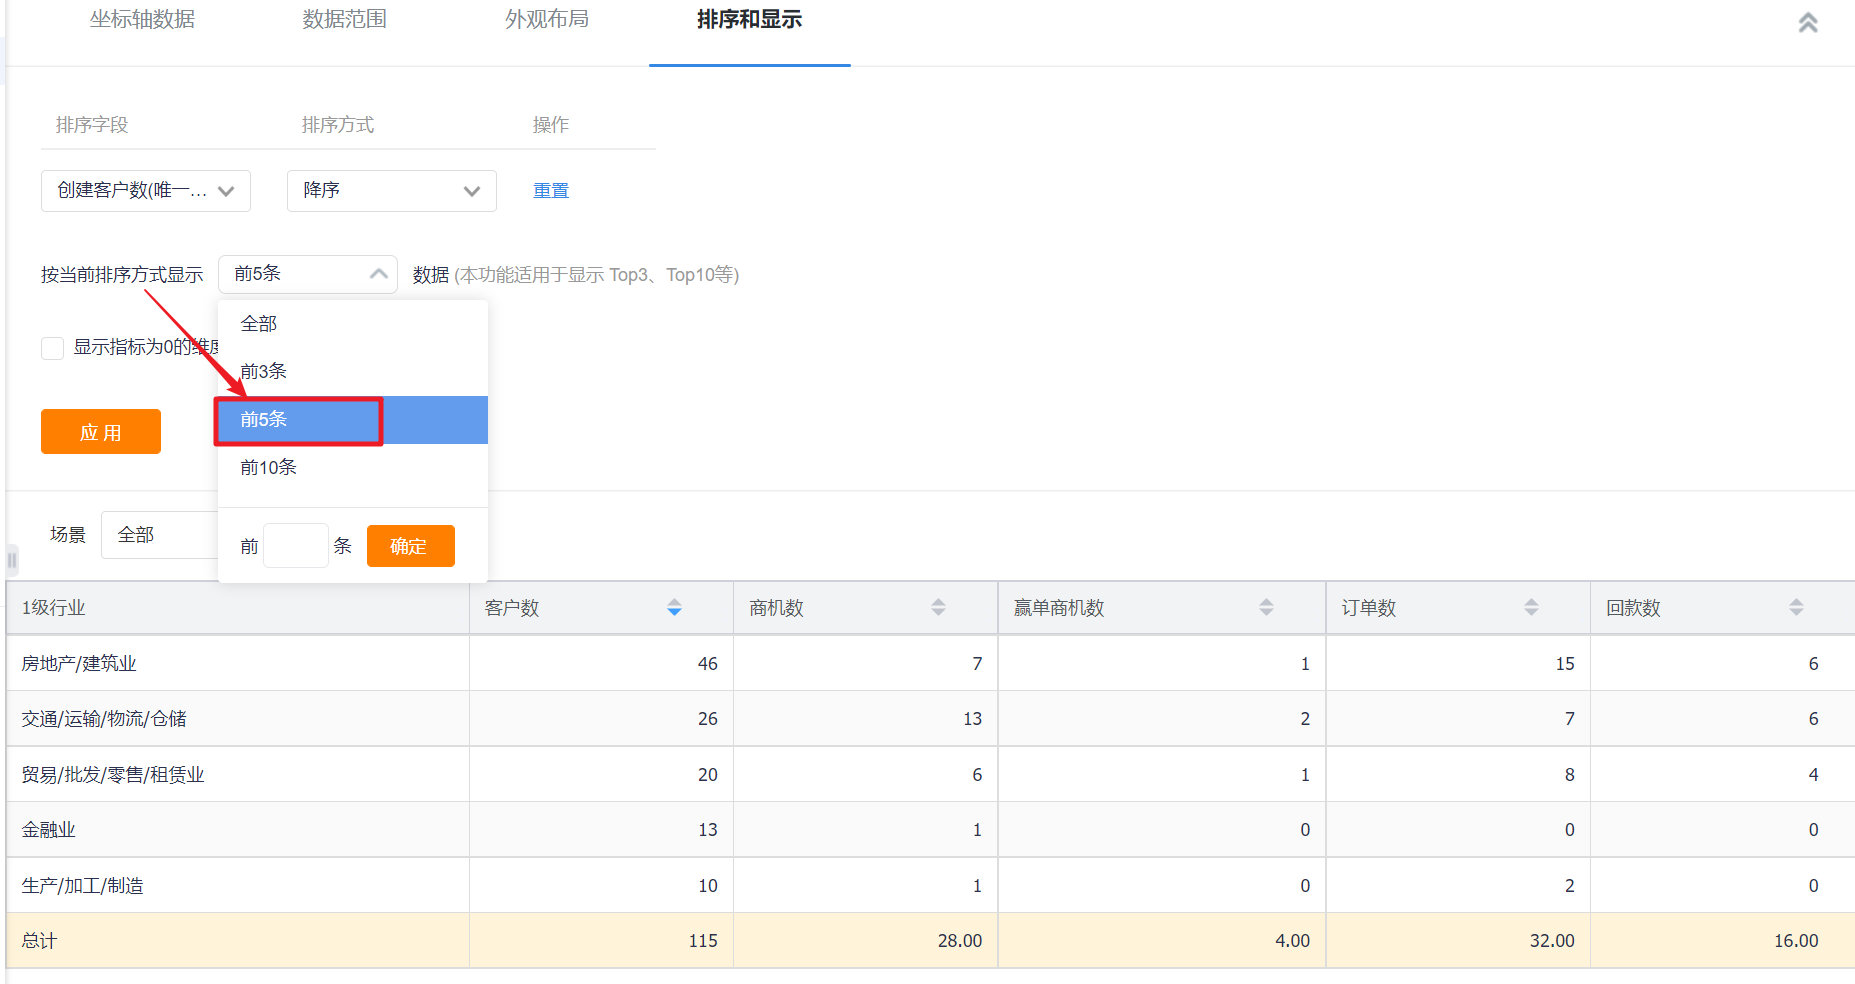This screenshot has width=1855, height=984.
Task: Sort by 客户数 column sort icon
Action: click(x=674, y=607)
